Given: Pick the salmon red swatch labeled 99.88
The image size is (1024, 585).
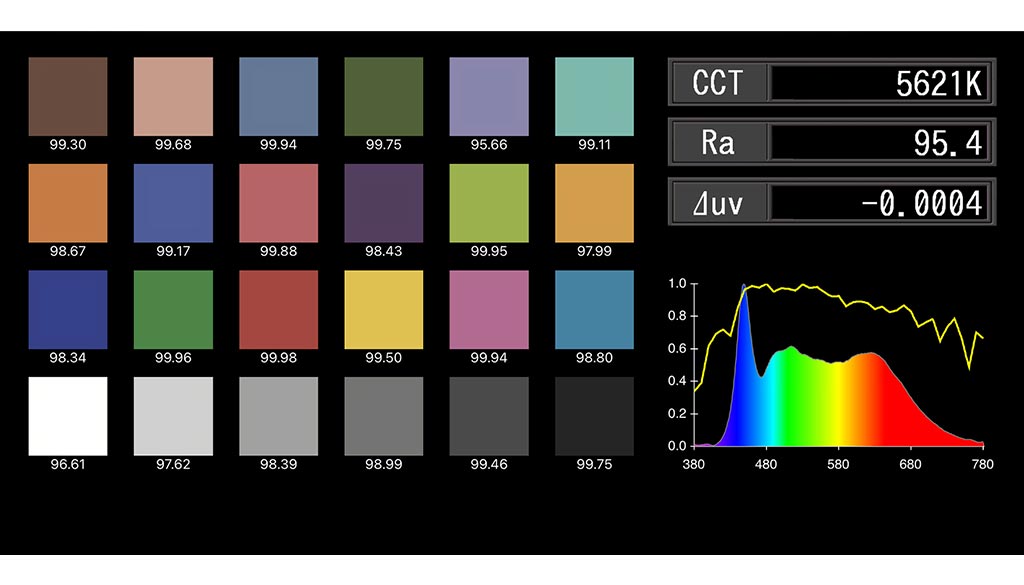Looking at the screenshot, I should click(279, 203).
